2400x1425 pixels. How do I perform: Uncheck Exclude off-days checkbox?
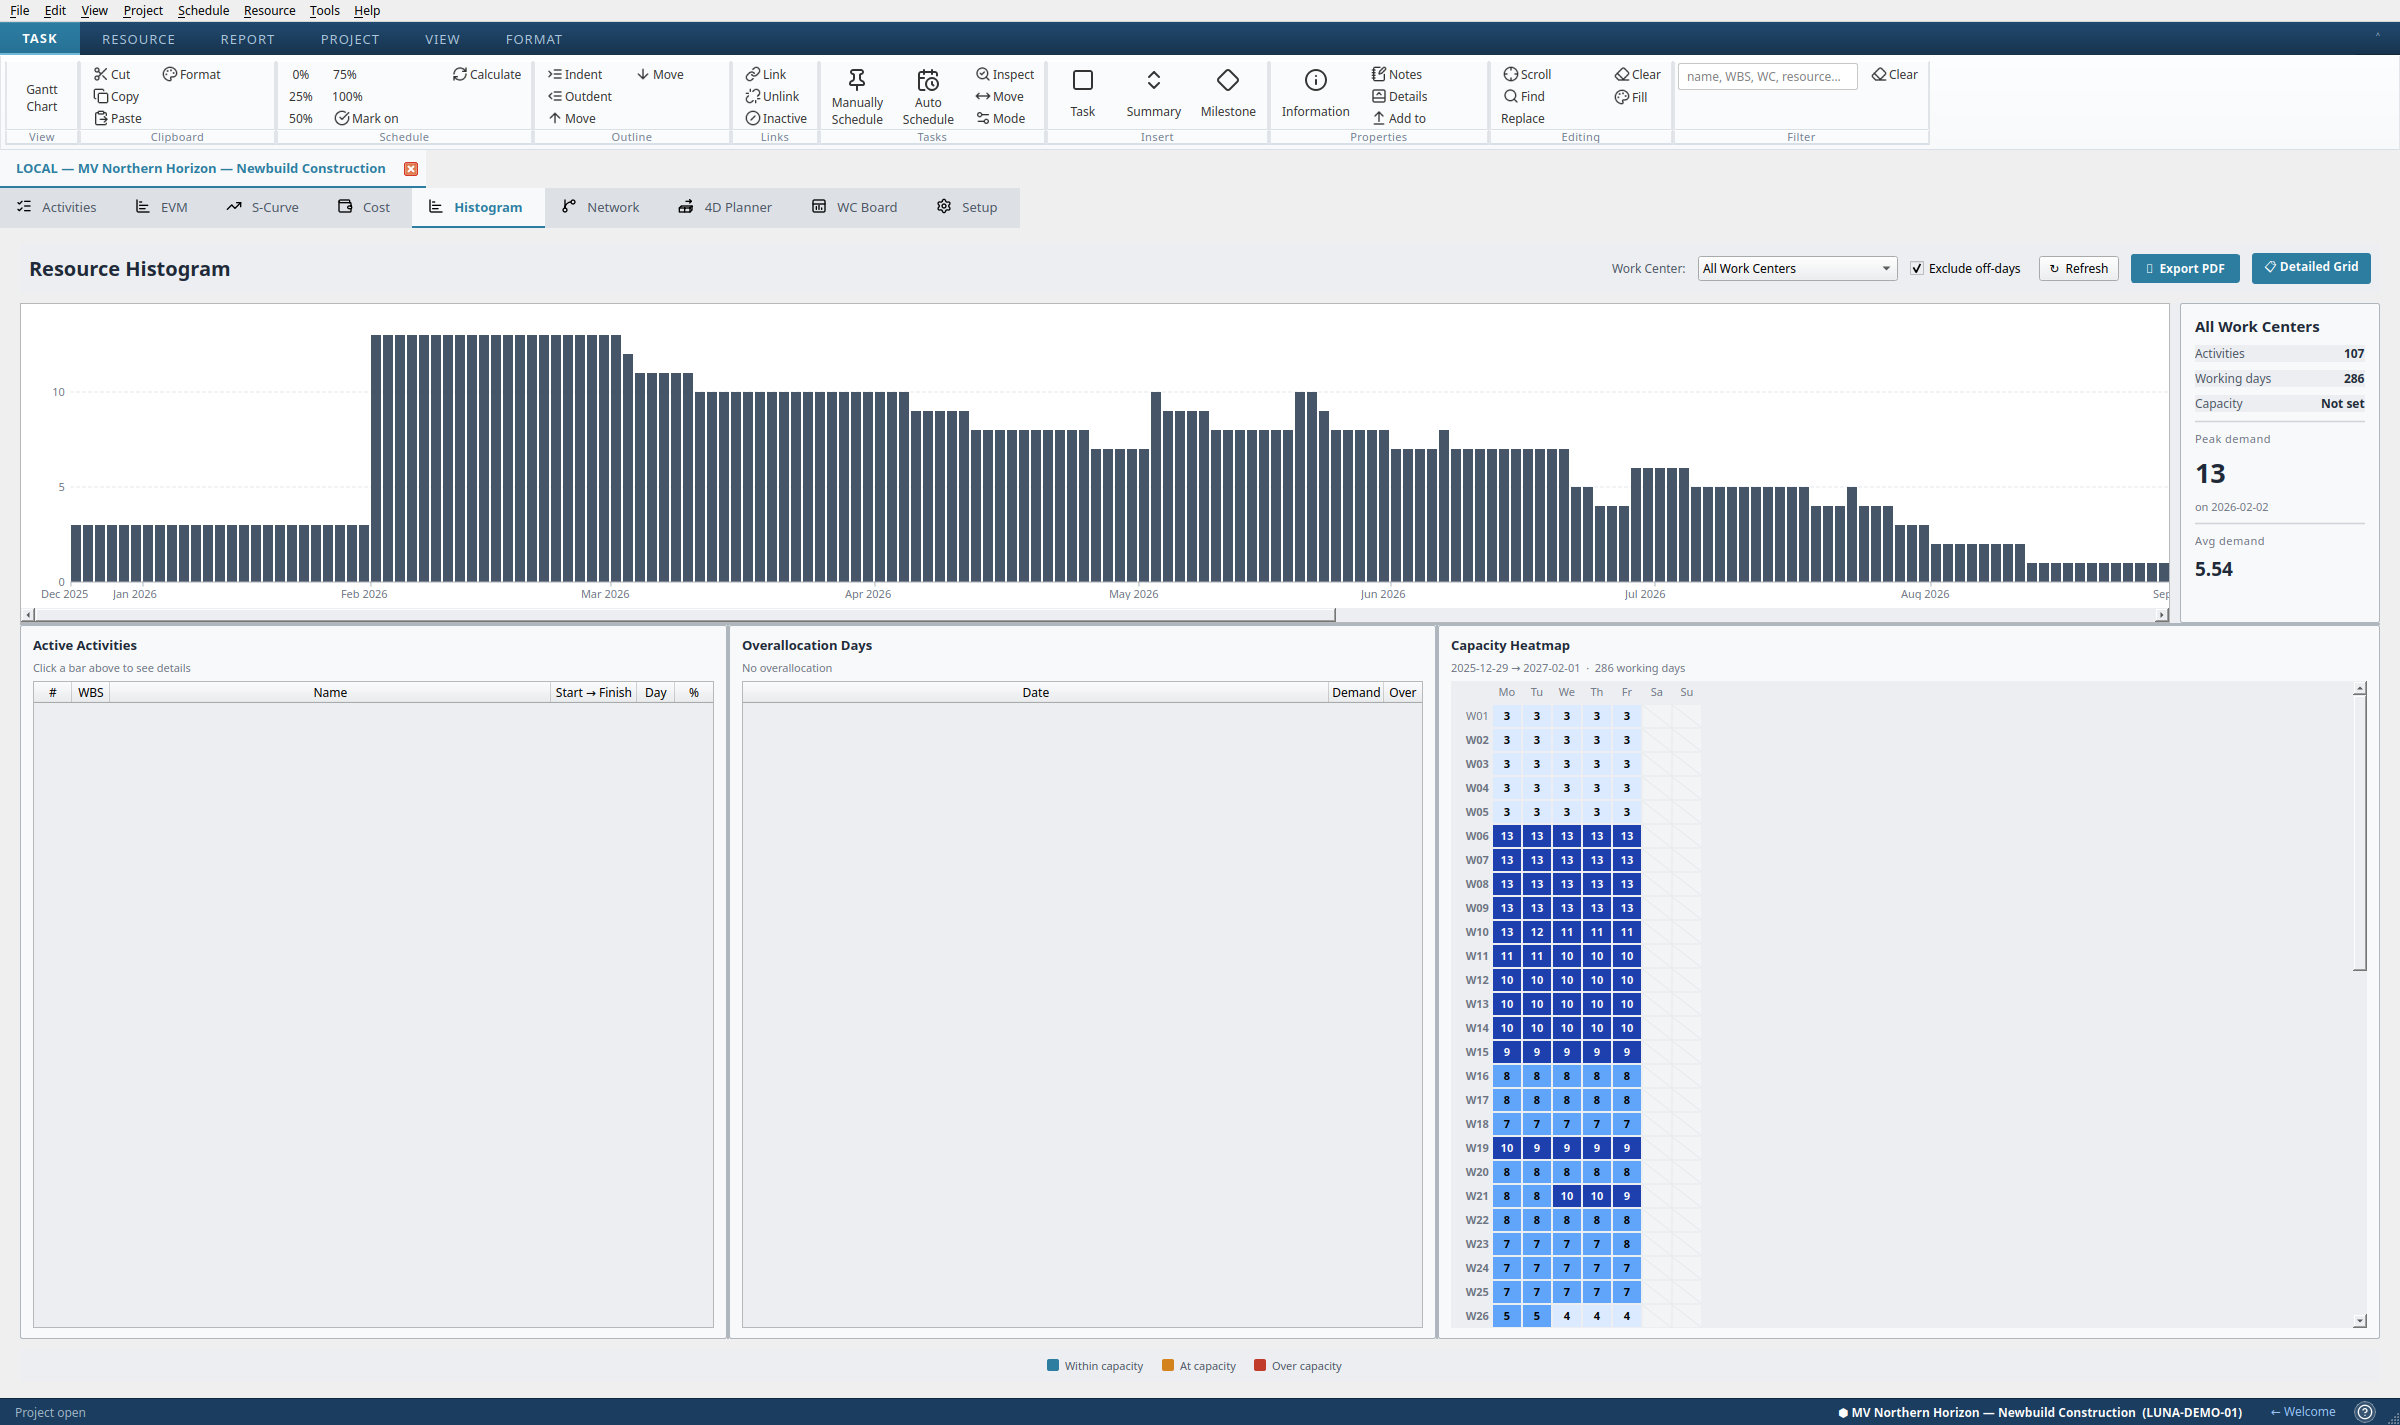[x=1917, y=268]
